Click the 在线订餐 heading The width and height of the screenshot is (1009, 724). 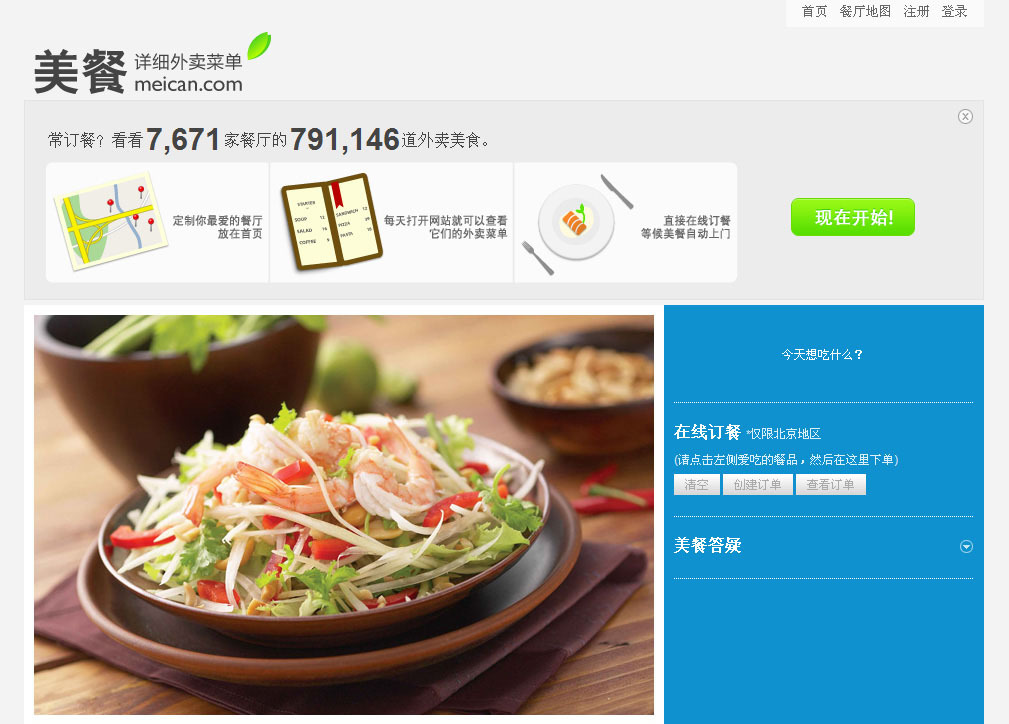pos(707,432)
